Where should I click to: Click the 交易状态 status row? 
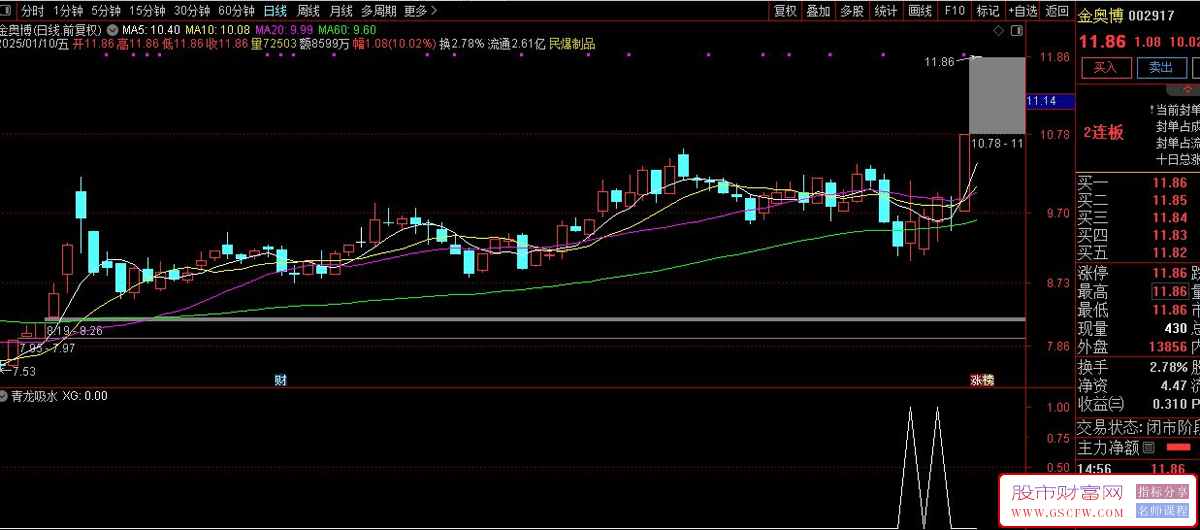coord(1137,426)
